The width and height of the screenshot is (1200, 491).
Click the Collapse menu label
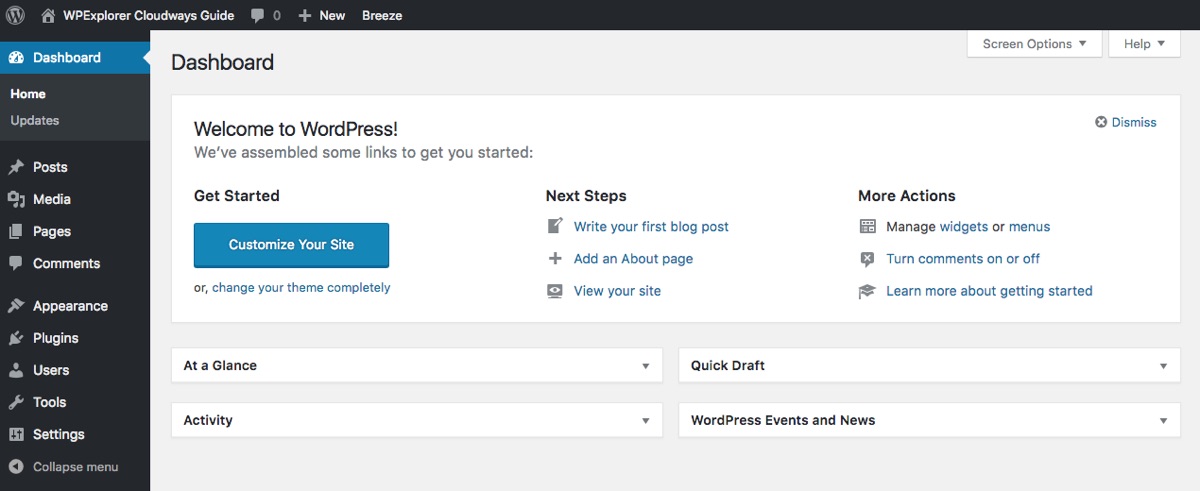75,467
